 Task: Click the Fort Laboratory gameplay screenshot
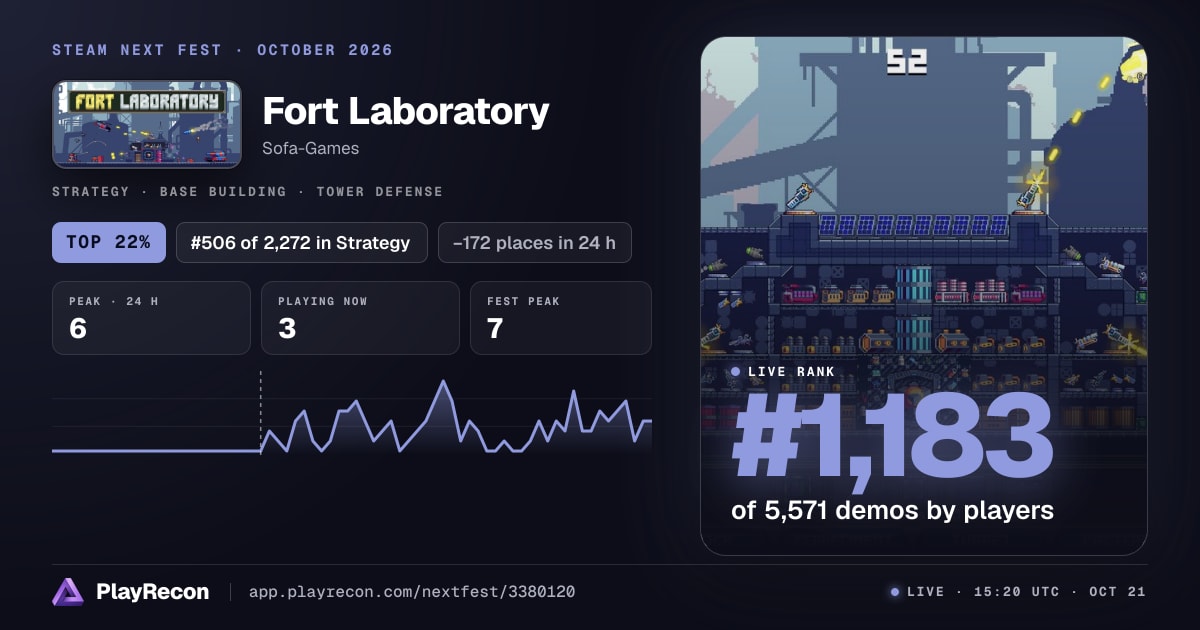[x=924, y=296]
